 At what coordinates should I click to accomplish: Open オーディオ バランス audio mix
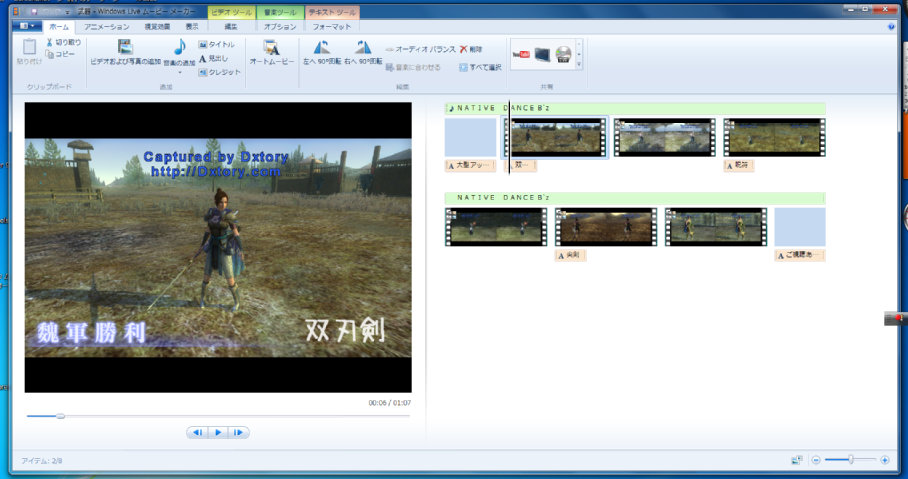click(x=421, y=50)
